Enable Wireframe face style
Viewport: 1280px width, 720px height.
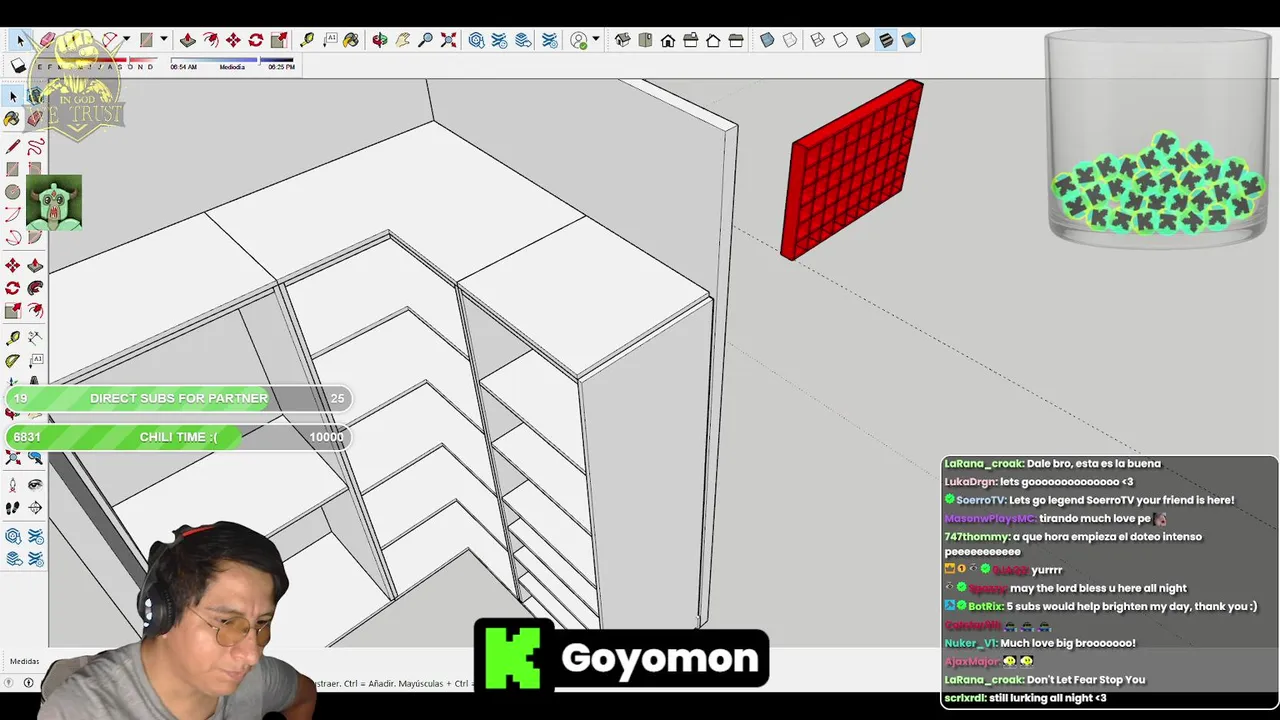coord(817,40)
